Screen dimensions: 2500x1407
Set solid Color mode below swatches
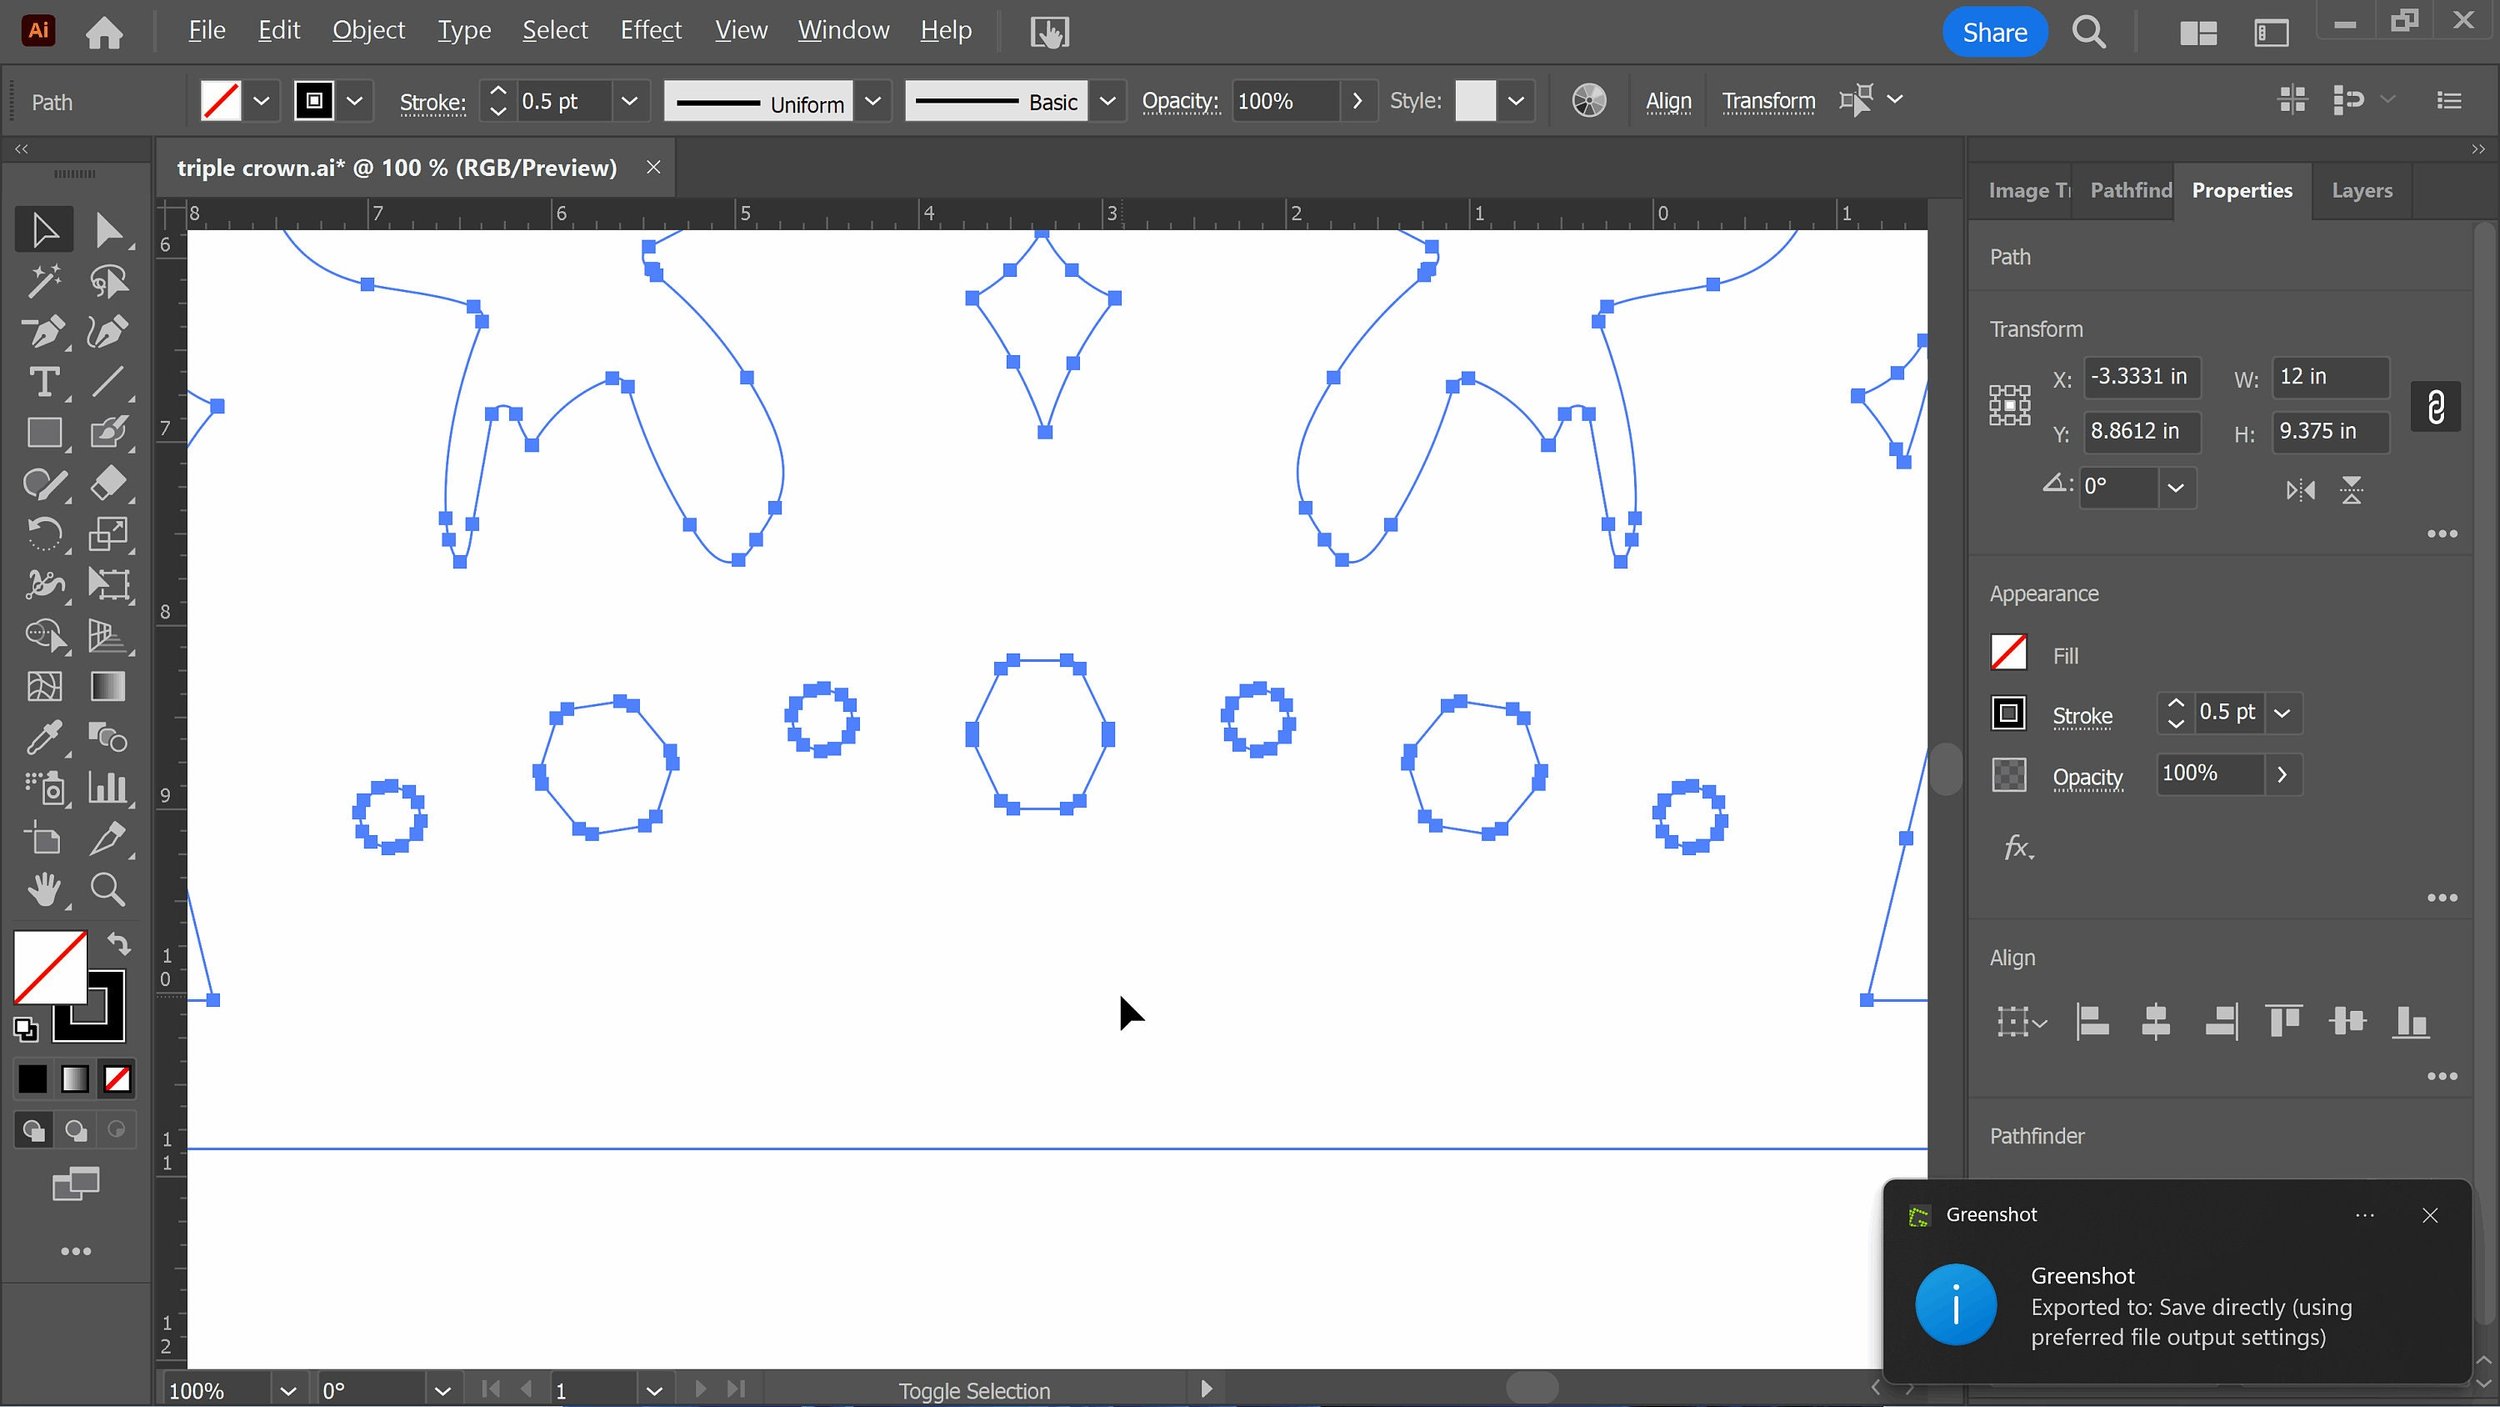[x=32, y=1079]
